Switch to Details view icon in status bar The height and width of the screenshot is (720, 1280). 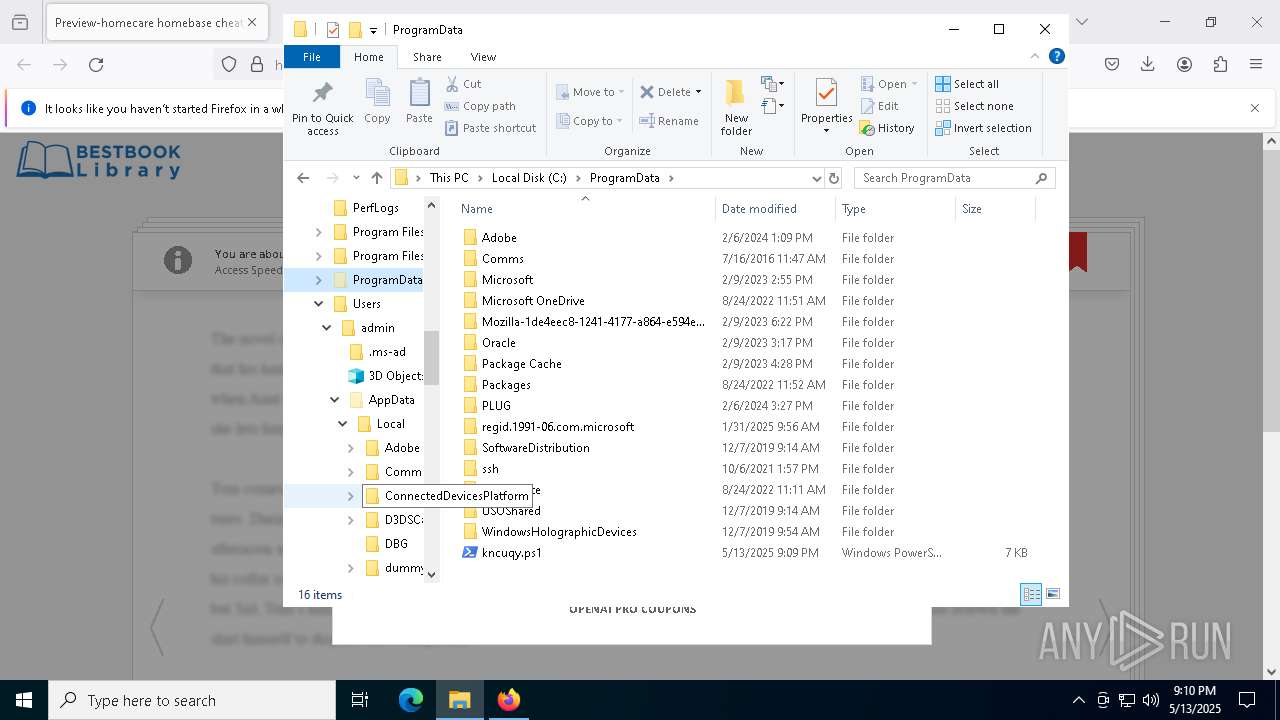pyautogui.click(x=1031, y=594)
